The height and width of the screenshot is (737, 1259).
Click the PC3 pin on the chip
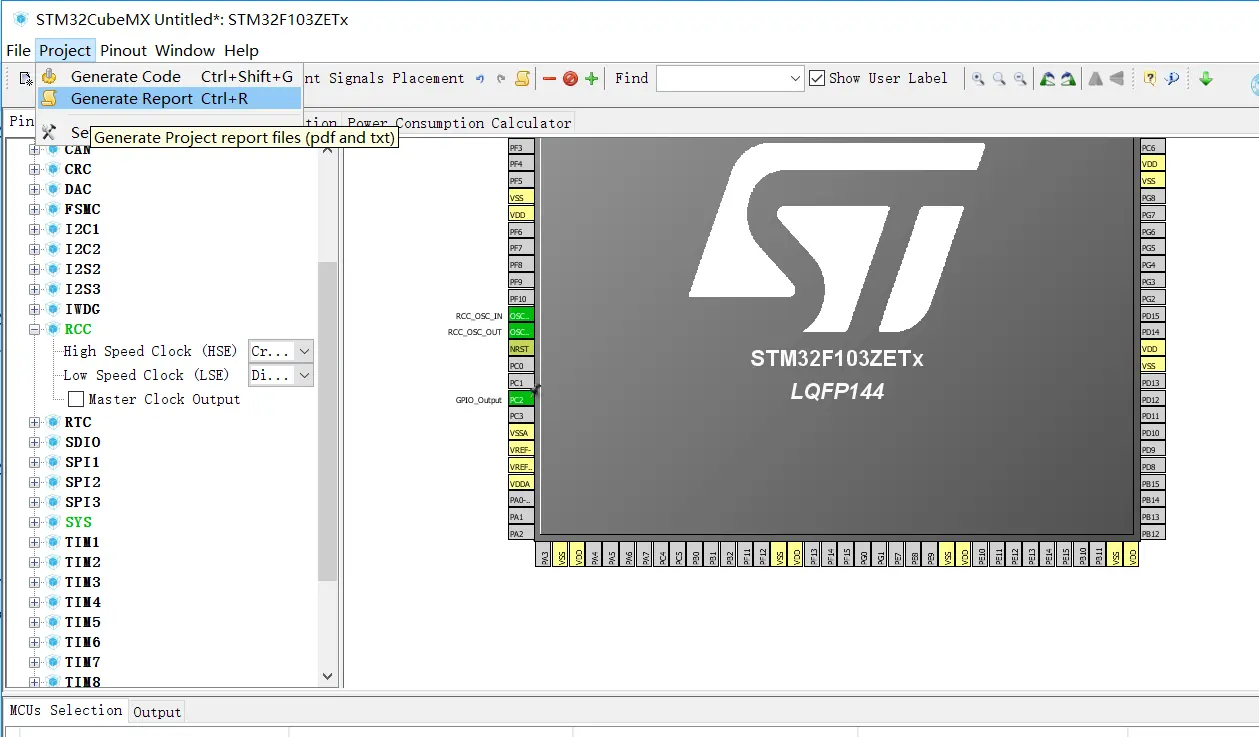click(x=521, y=416)
